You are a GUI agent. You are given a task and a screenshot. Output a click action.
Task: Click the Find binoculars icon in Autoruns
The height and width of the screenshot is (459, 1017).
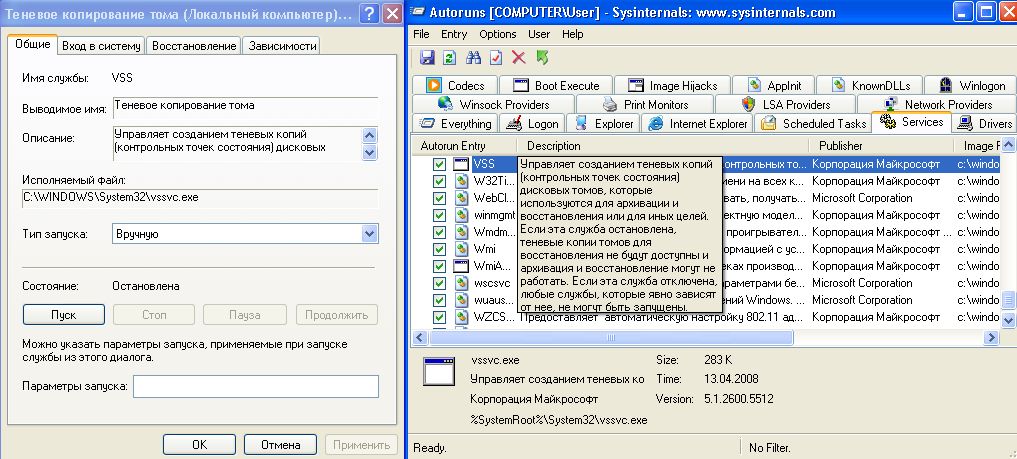[473, 58]
